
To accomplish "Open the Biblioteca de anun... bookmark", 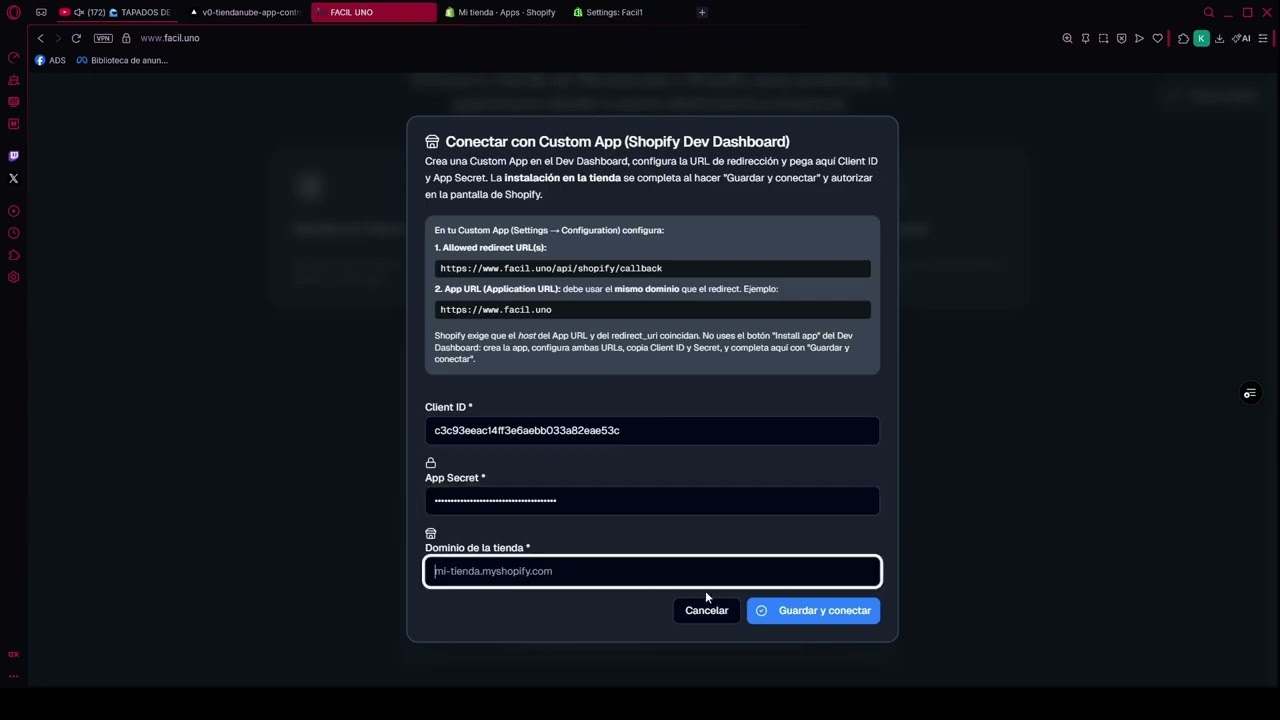I will 122,60.
